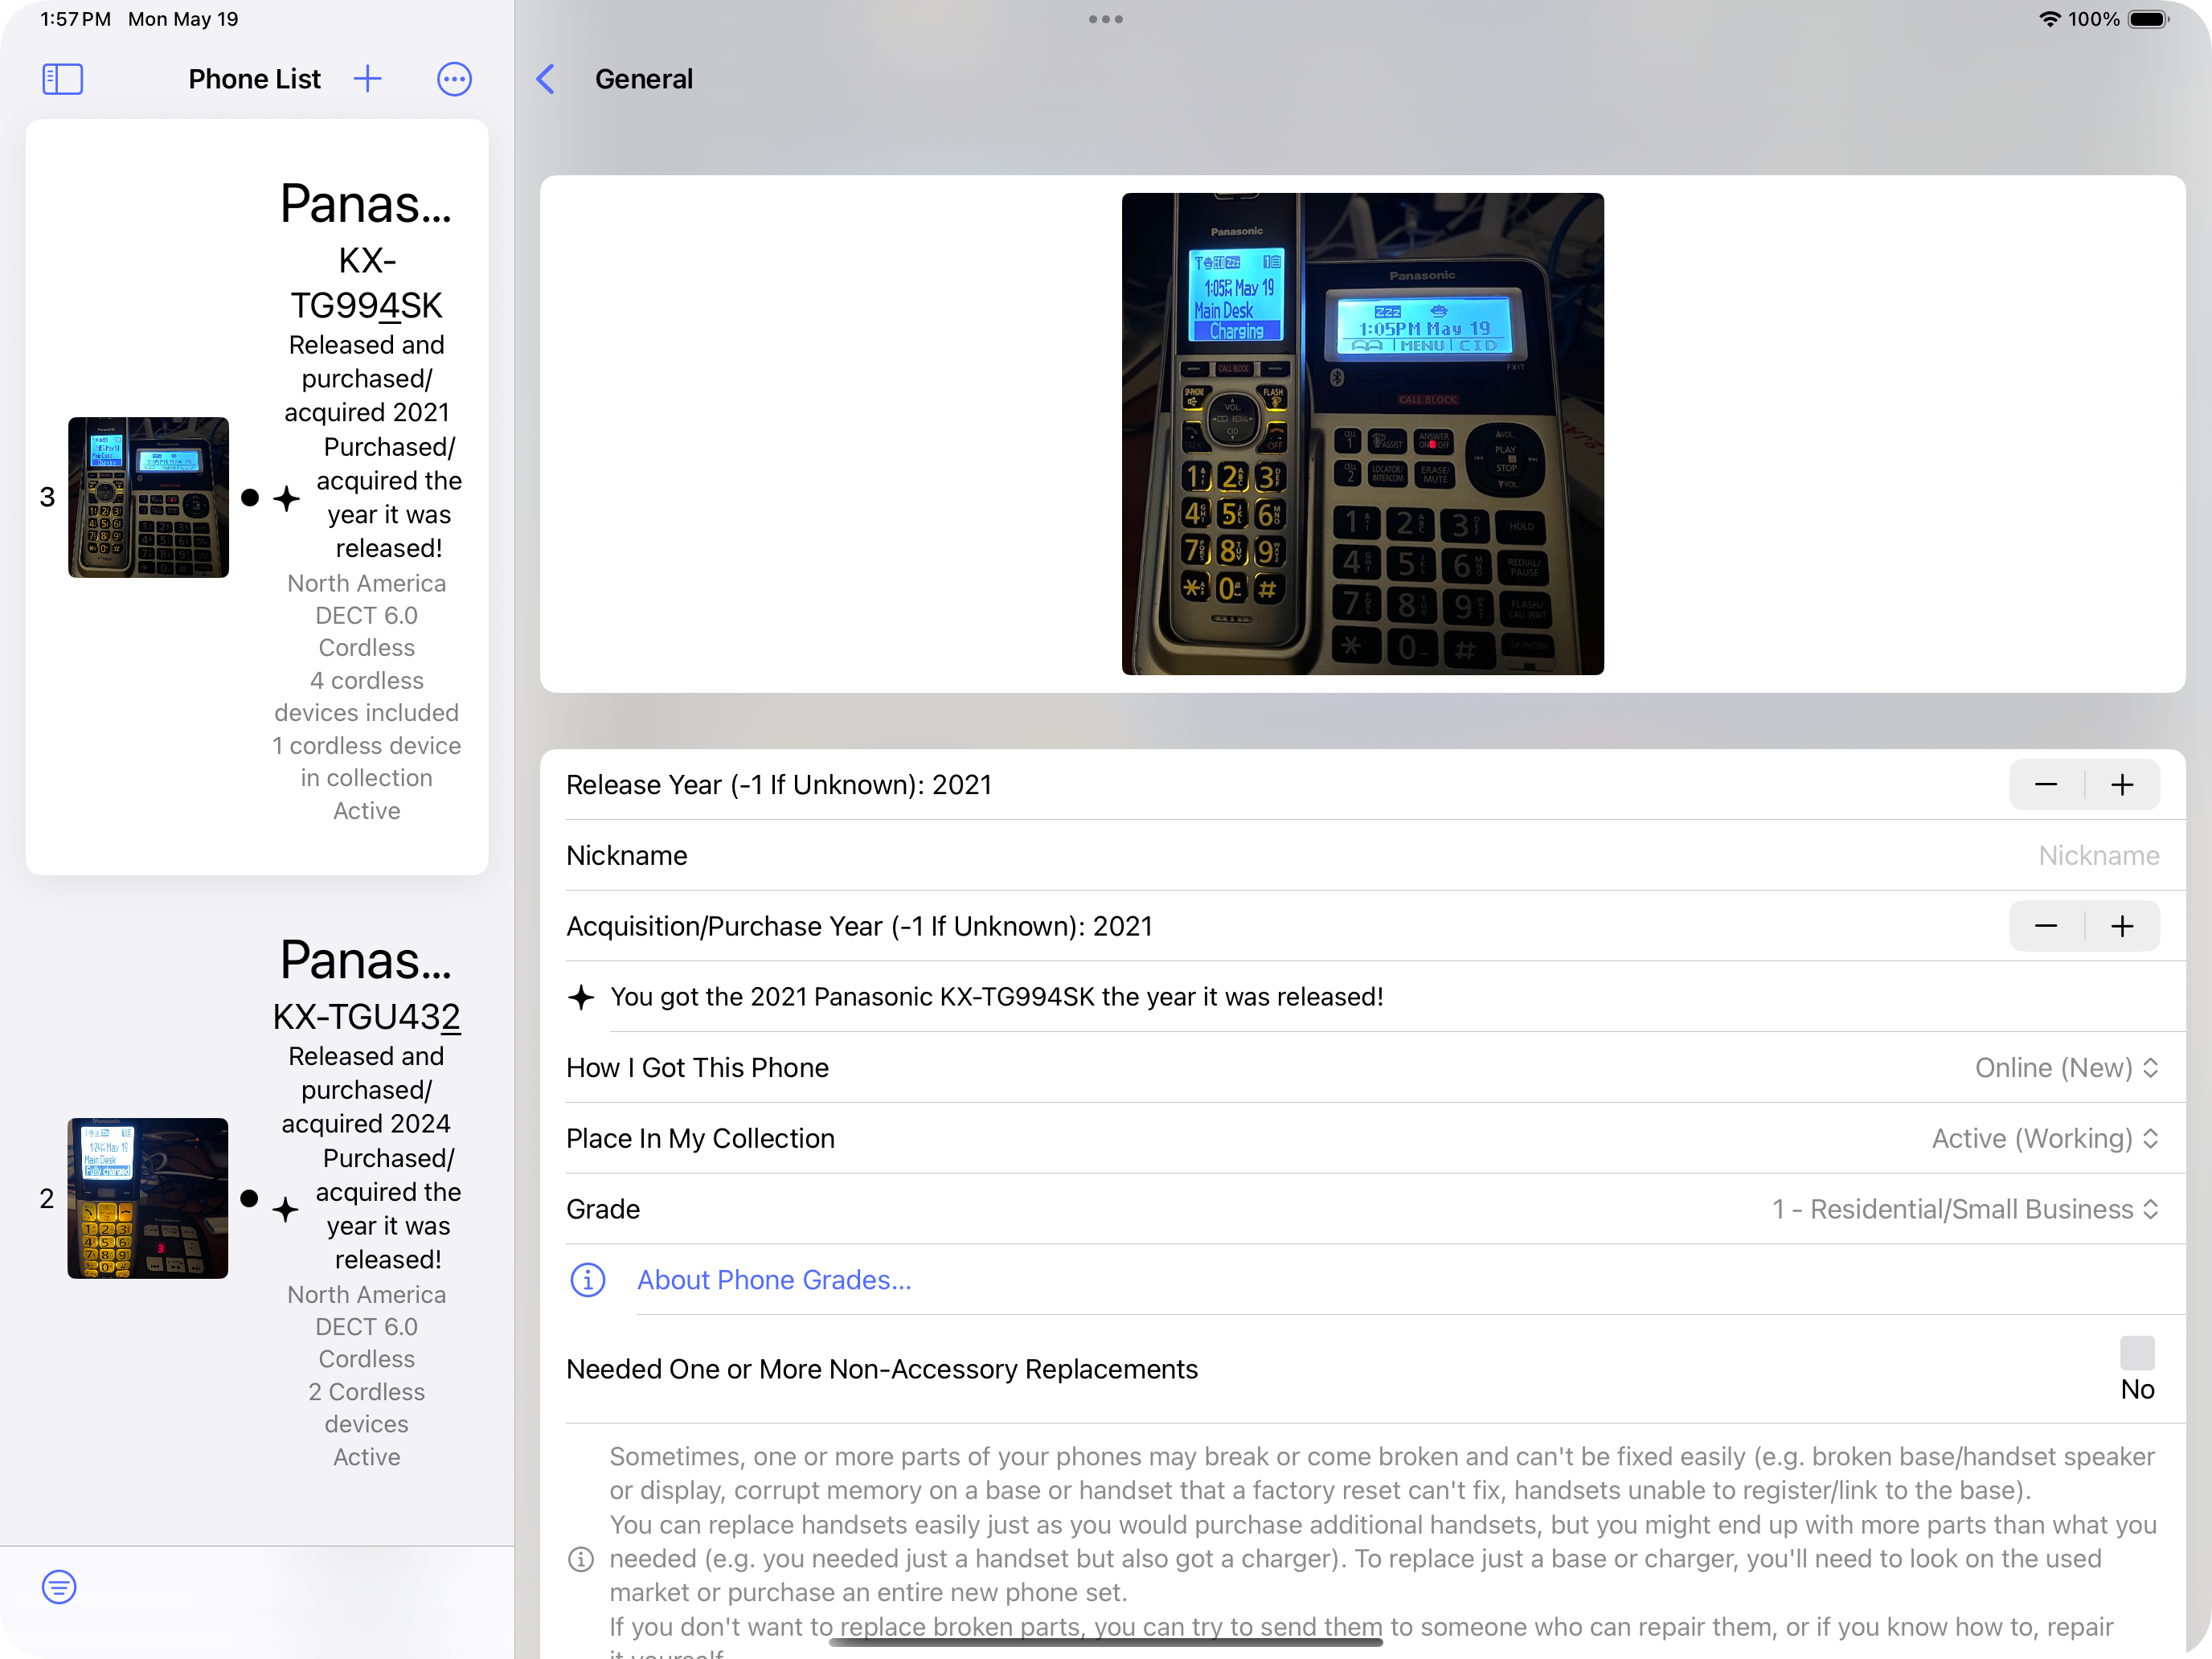Tap the number 2 beside the second phone
Screen dimensions: 2212x1659
coord(47,1198)
